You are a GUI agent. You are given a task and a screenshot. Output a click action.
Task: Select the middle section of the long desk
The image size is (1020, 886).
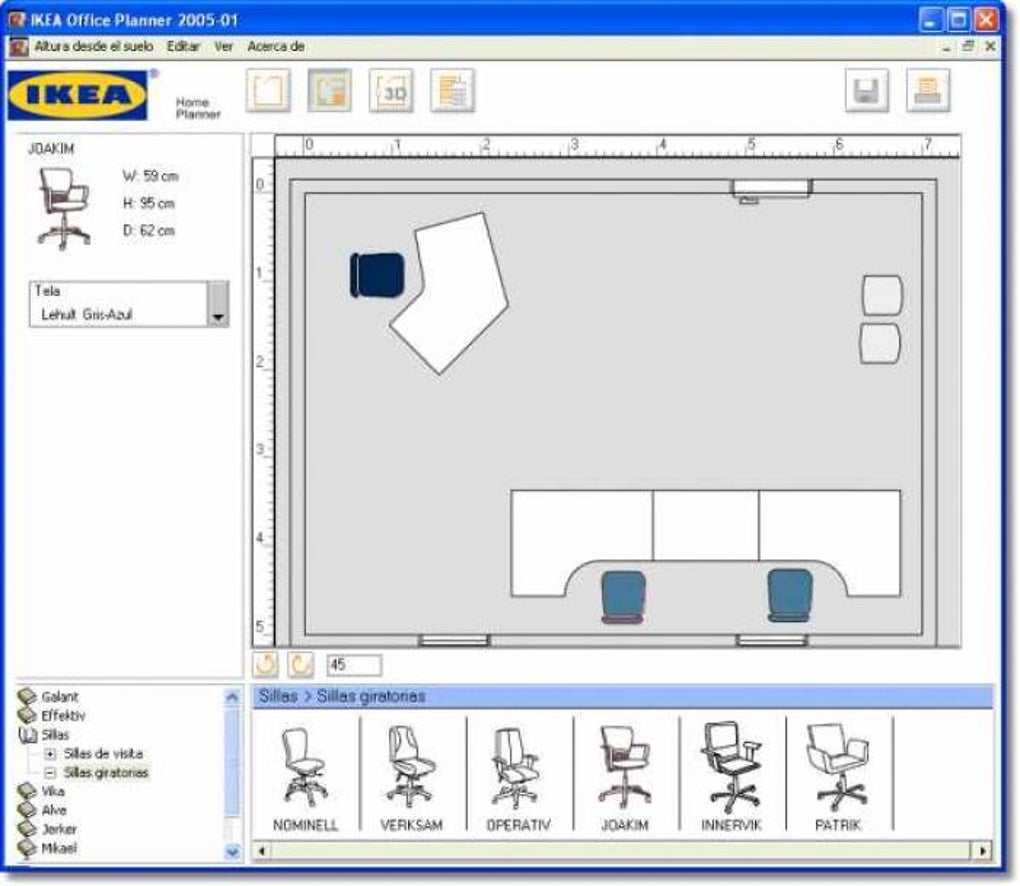click(706, 526)
